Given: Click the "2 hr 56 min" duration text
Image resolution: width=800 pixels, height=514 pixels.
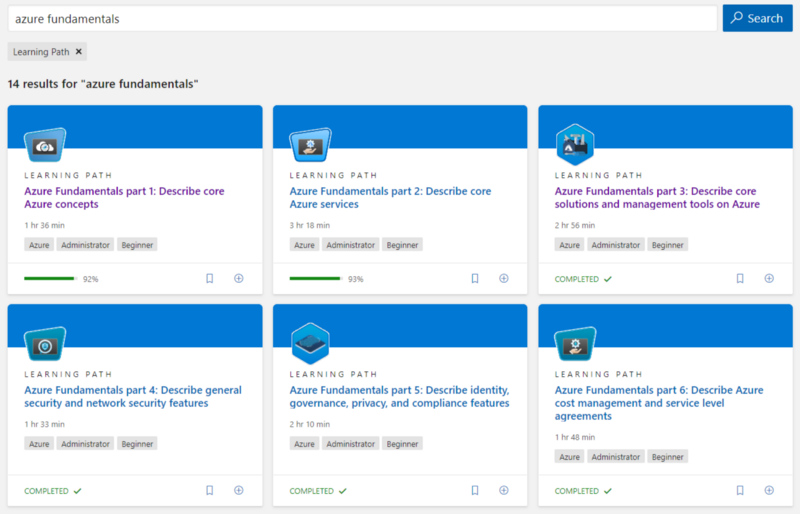Looking at the screenshot, I should (x=575, y=225).
